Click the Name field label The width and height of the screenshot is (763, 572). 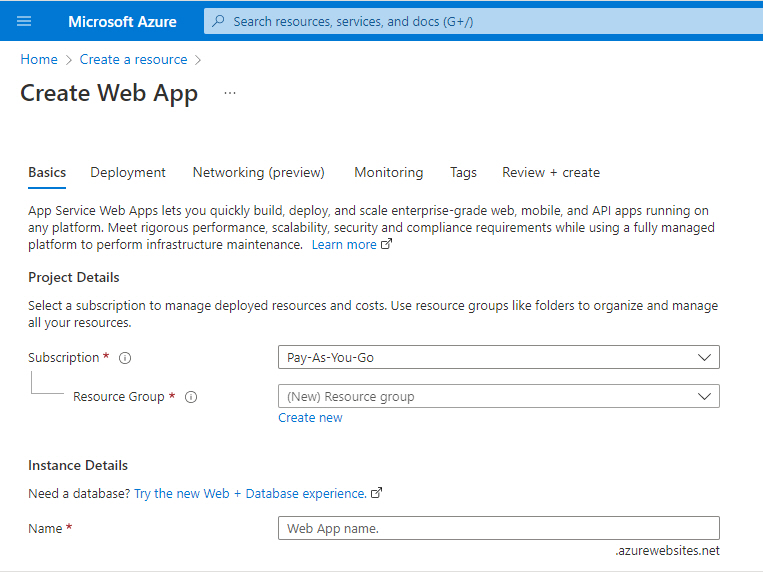click(x=45, y=529)
